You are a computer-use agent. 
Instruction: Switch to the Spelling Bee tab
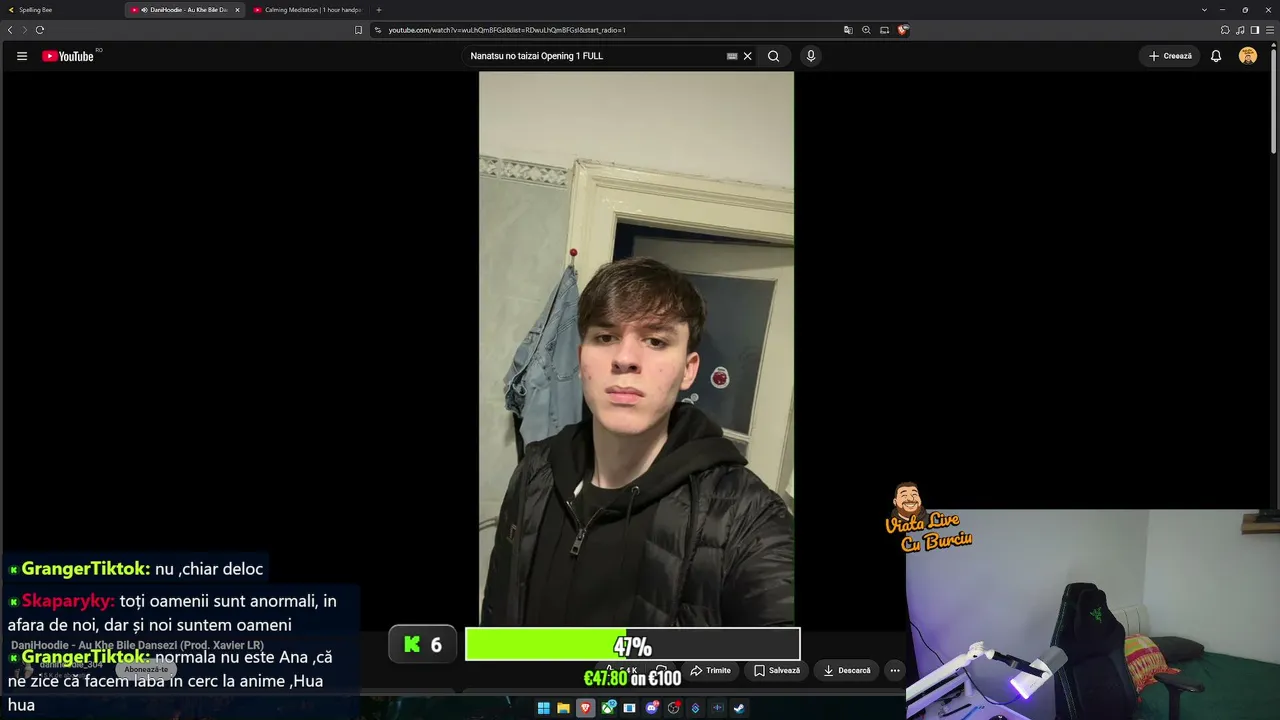(62, 10)
